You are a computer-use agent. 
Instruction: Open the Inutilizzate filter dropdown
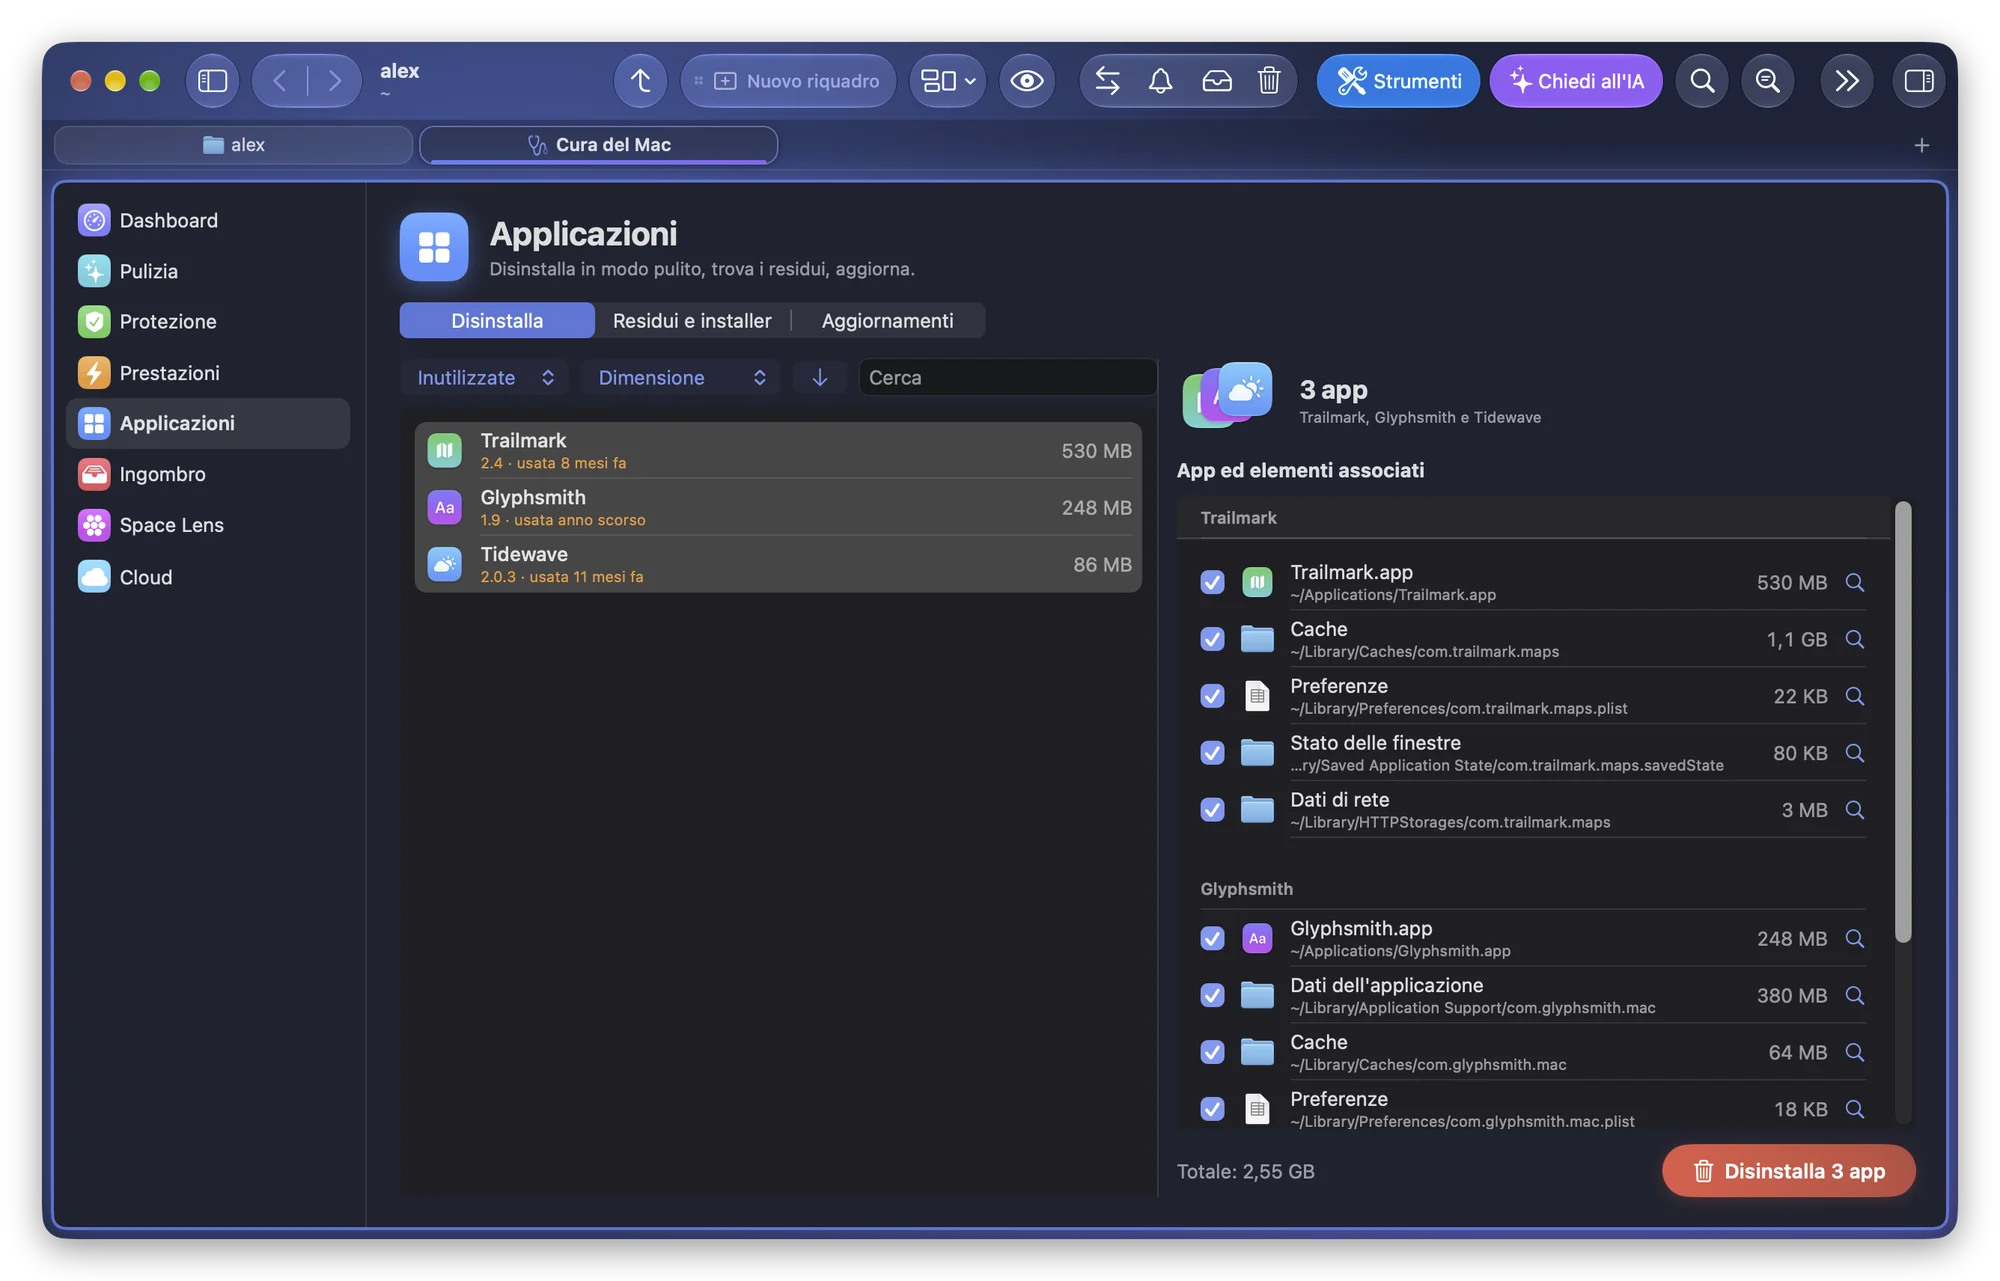coord(485,377)
